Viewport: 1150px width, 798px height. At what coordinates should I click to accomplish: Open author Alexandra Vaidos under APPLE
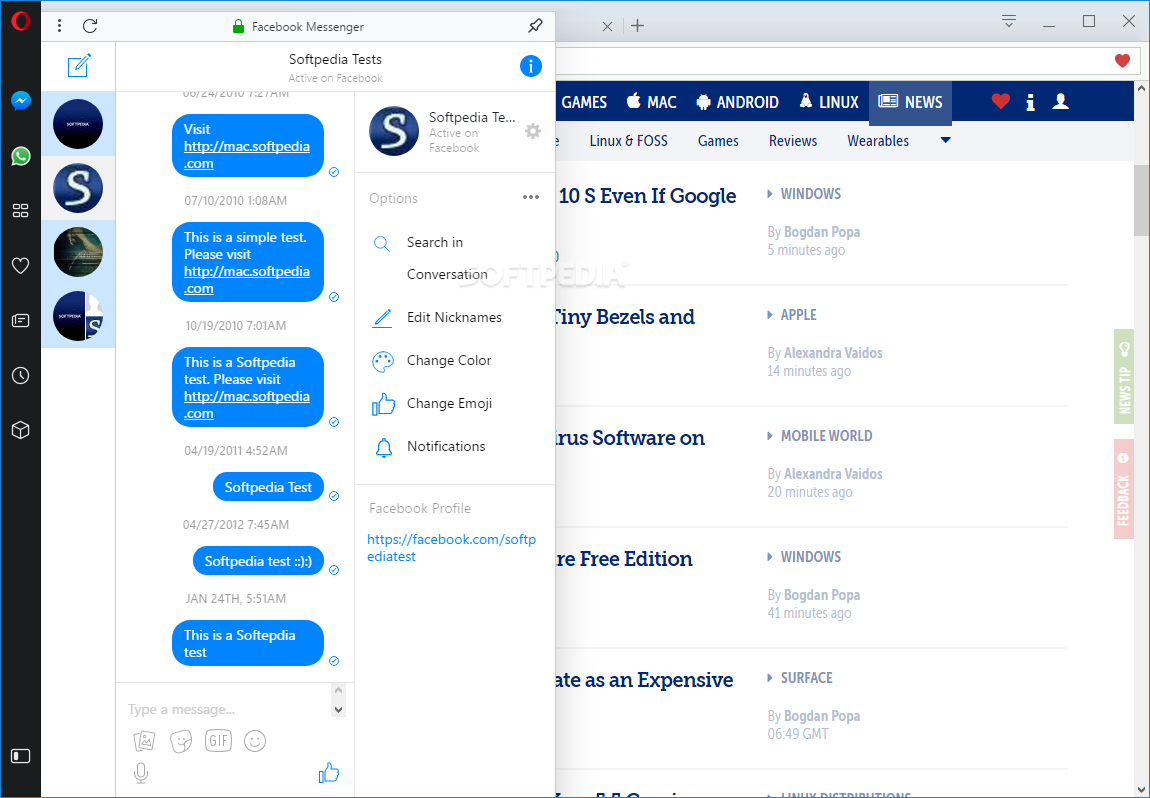[x=833, y=353]
